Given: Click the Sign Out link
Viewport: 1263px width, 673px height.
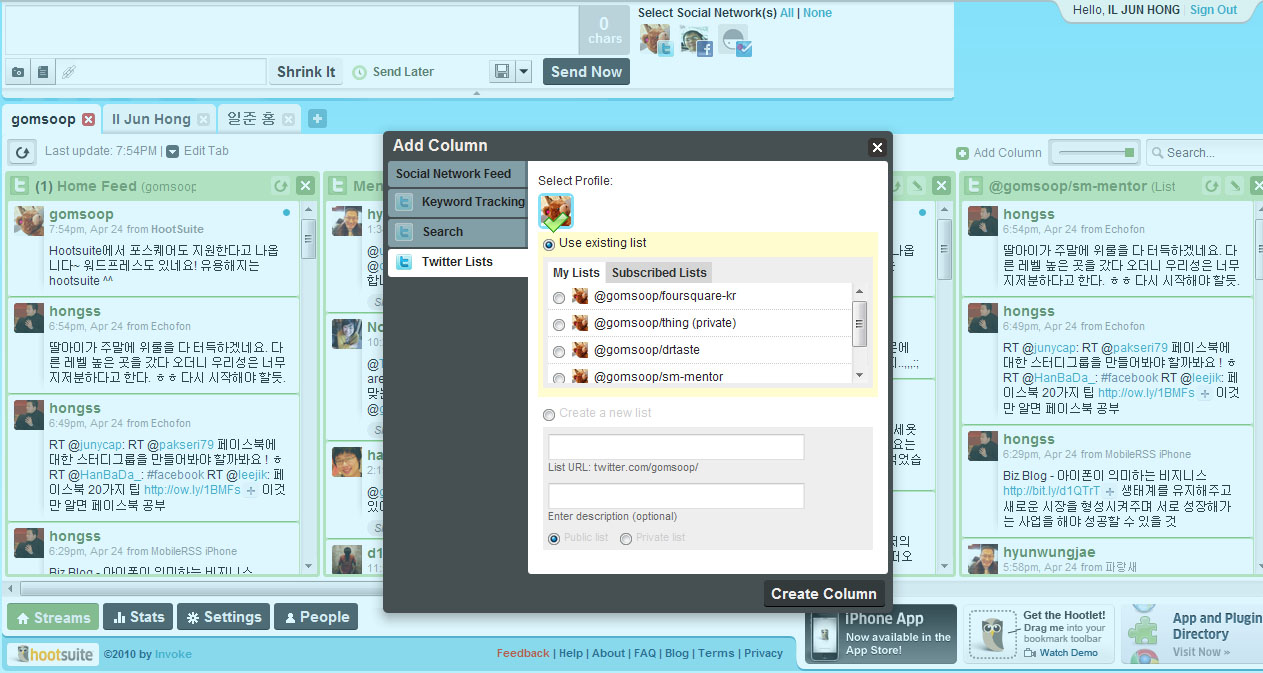Looking at the screenshot, I should point(1213,10).
